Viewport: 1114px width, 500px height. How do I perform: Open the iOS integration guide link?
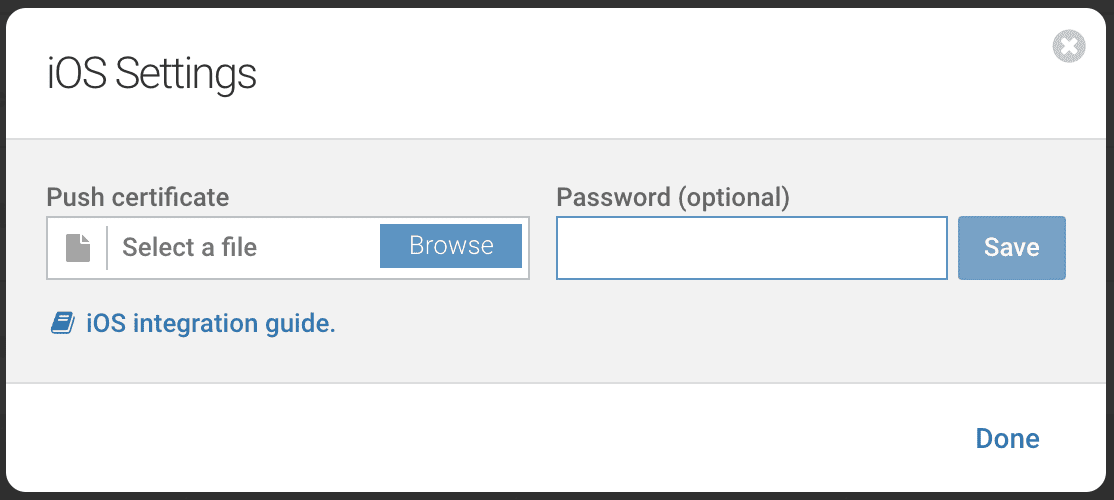click(x=210, y=323)
